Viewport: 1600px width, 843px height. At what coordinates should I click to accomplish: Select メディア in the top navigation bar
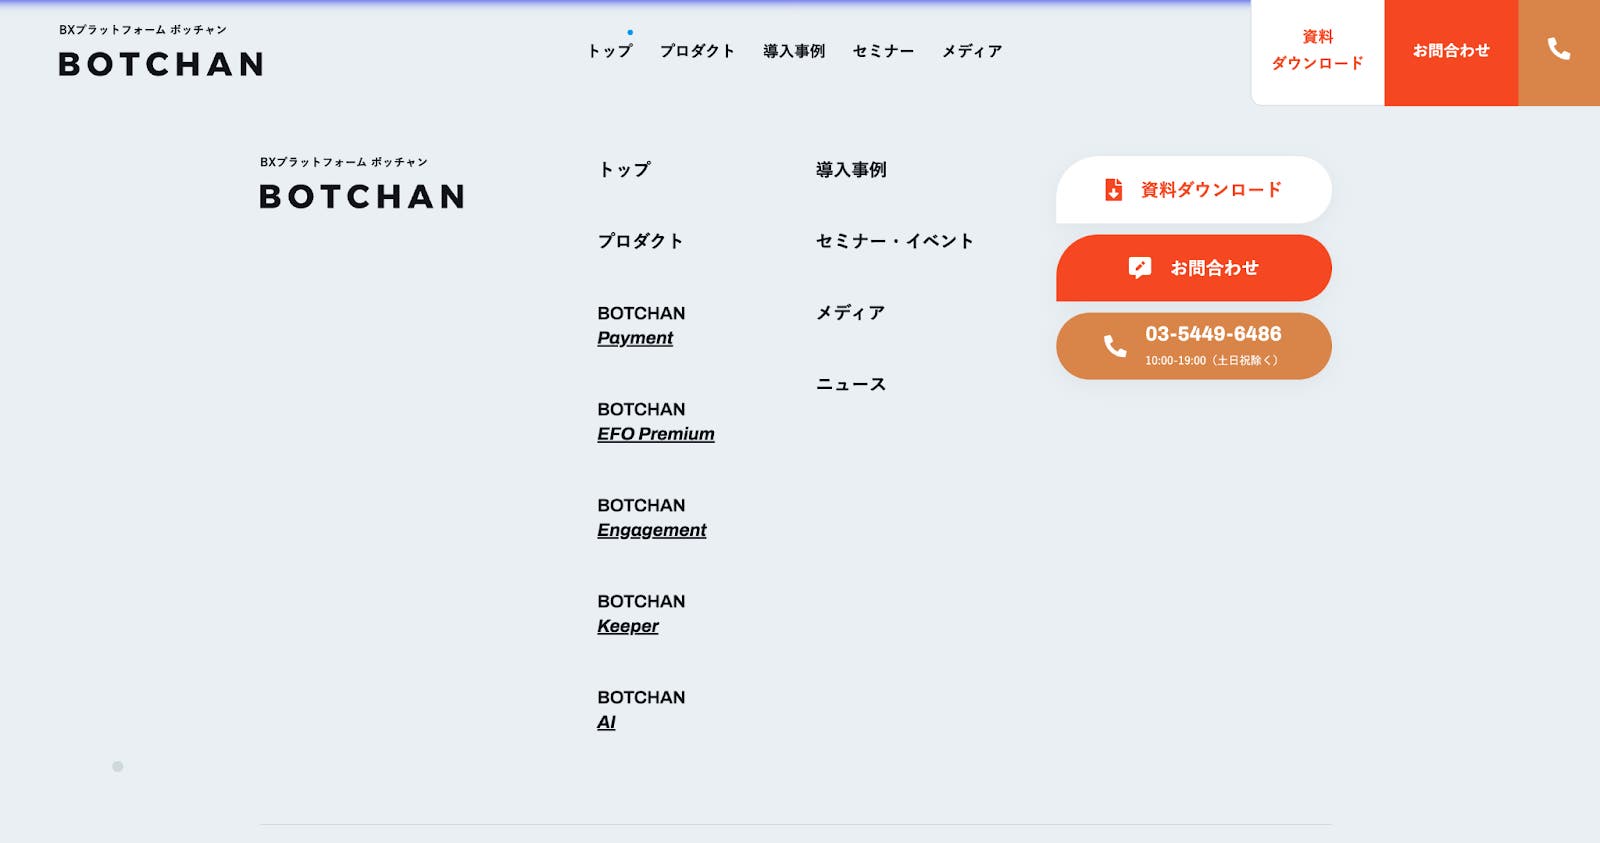970,51
